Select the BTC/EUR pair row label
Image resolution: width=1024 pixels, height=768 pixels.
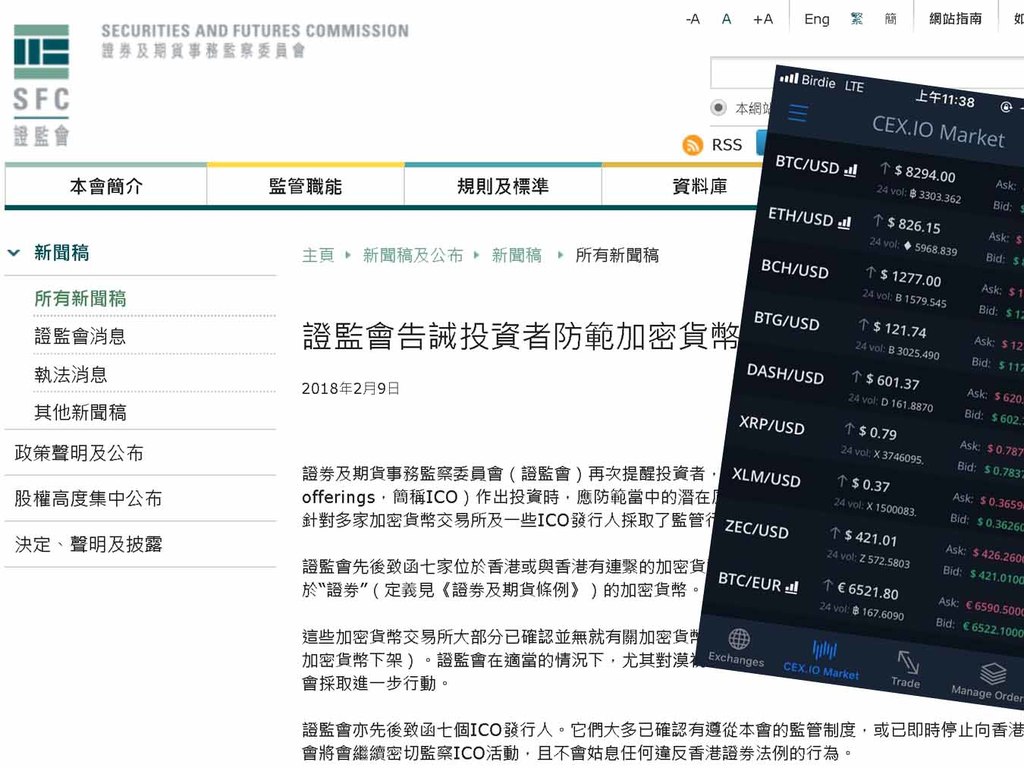[749, 581]
